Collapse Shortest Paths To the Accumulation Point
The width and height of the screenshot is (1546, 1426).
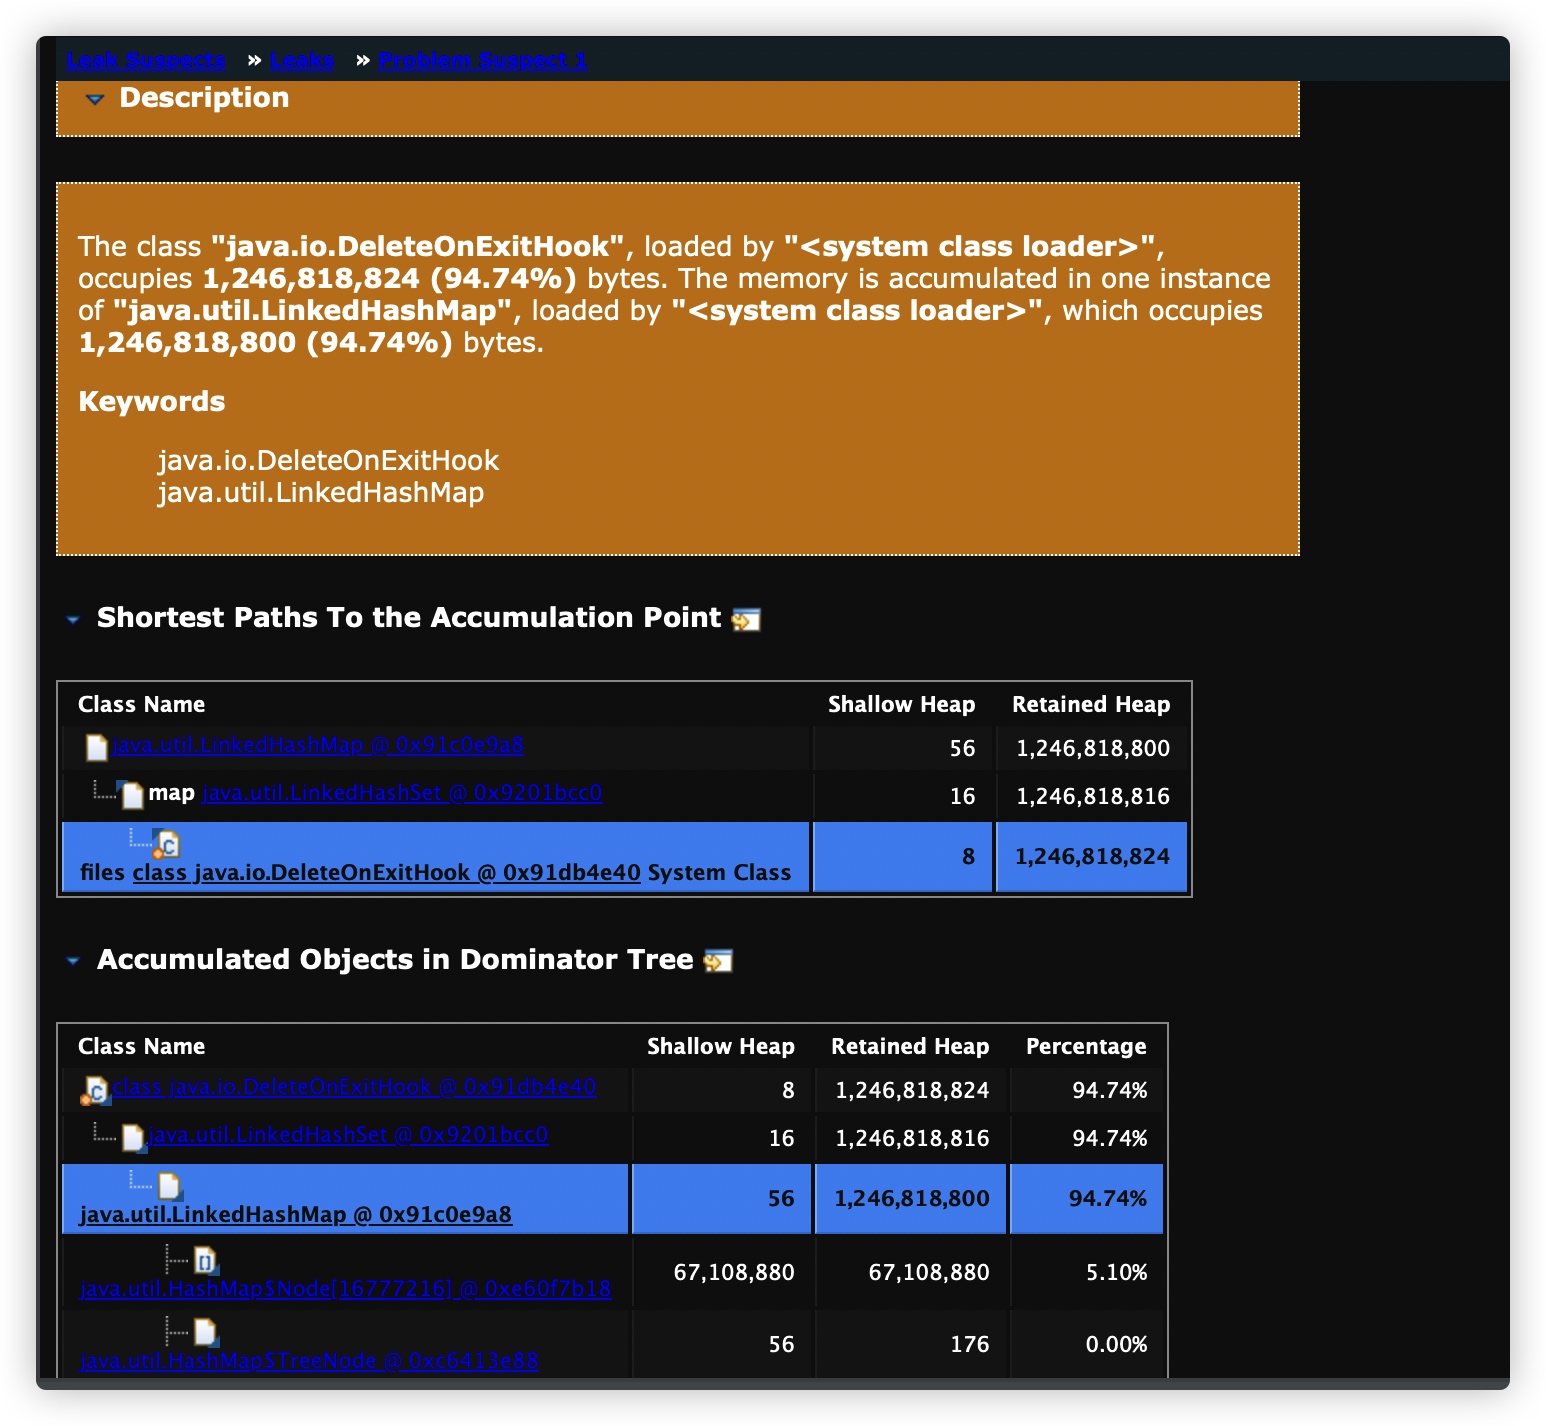[73, 620]
